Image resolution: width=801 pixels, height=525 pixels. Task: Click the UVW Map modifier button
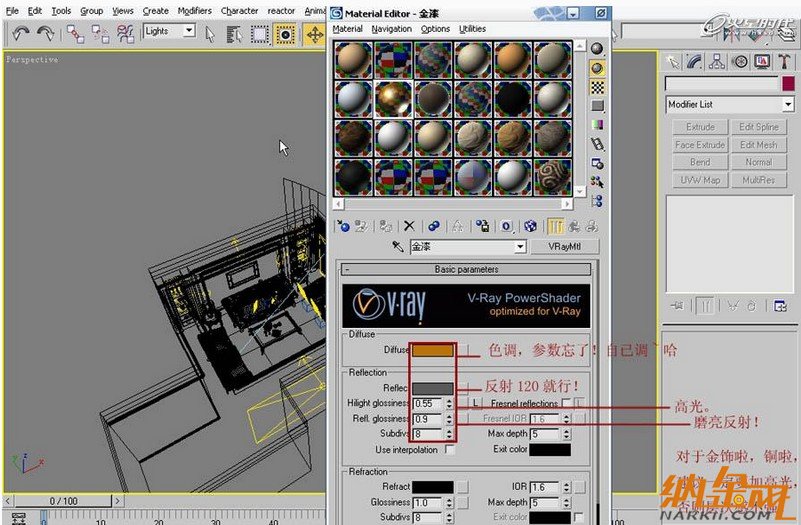coord(700,180)
